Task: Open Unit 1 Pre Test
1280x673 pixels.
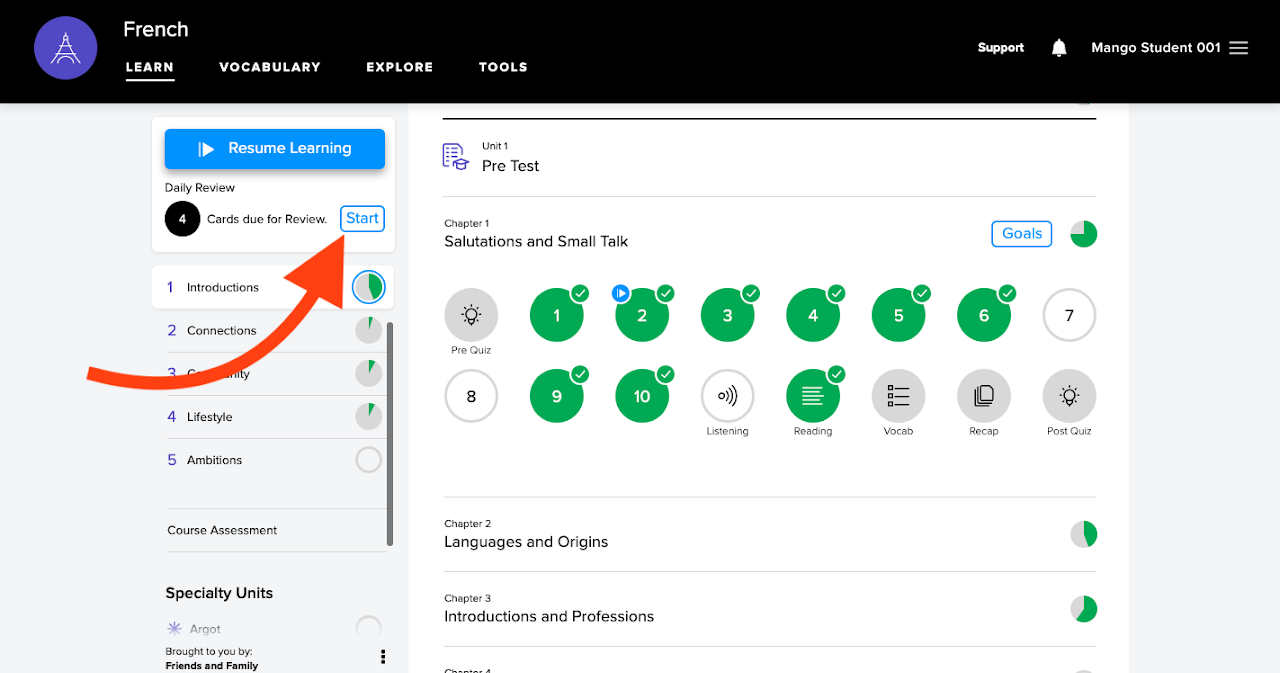Action: (x=769, y=158)
